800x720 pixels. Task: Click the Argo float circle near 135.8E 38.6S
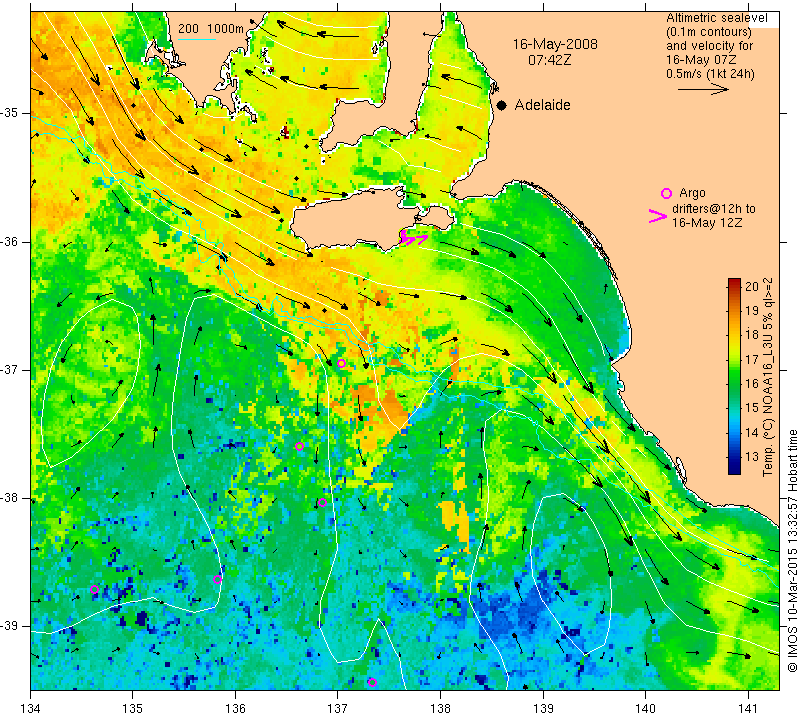[217, 579]
